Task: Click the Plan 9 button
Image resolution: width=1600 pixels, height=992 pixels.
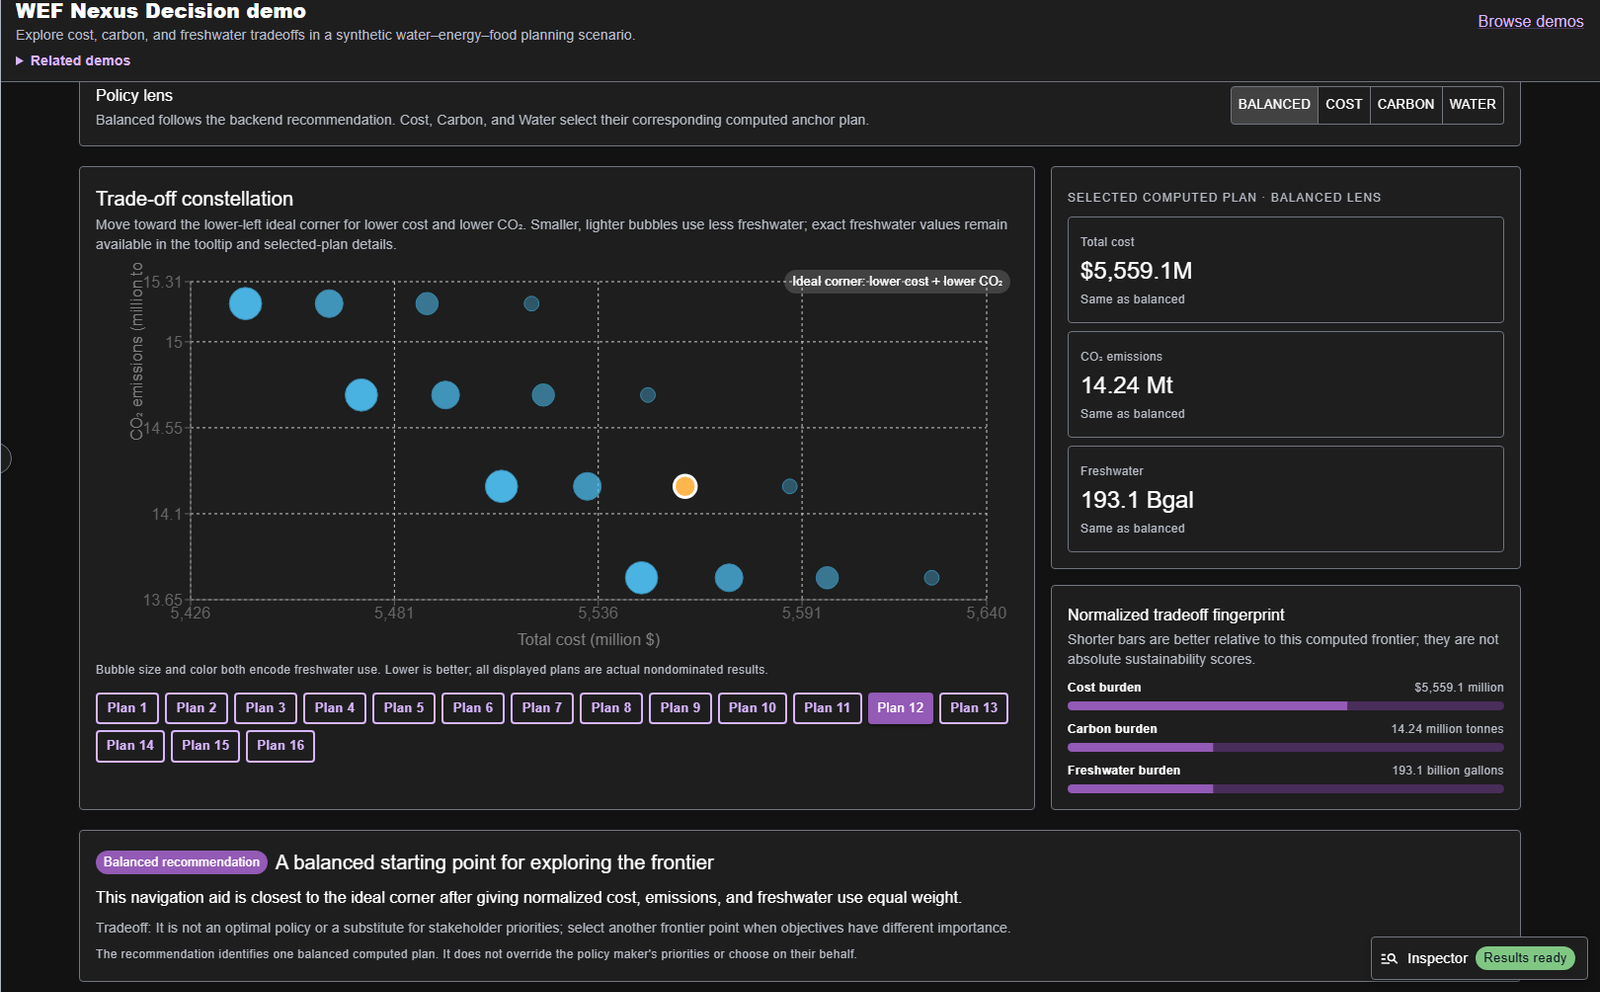Action: pos(680,708)
